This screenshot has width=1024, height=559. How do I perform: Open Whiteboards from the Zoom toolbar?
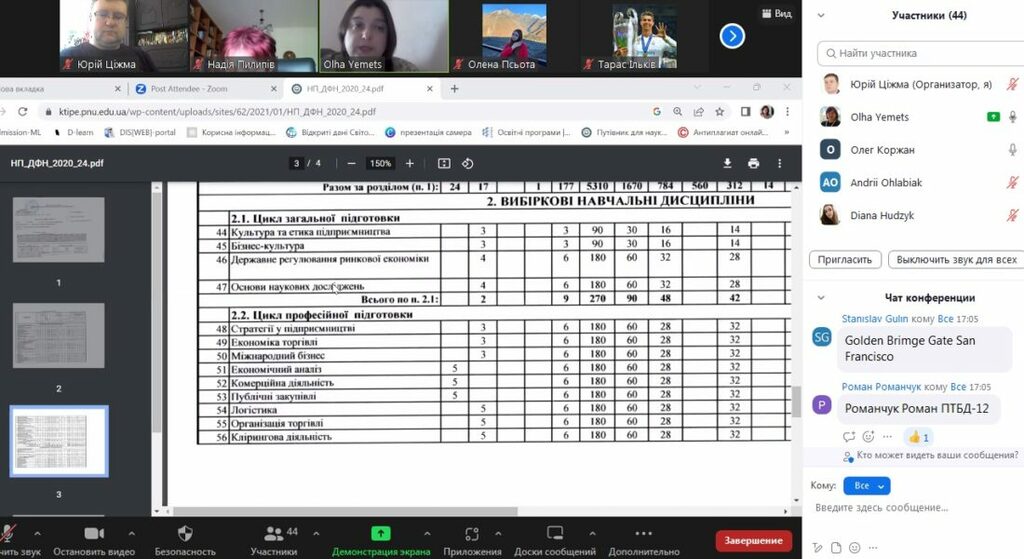(555, 533)
